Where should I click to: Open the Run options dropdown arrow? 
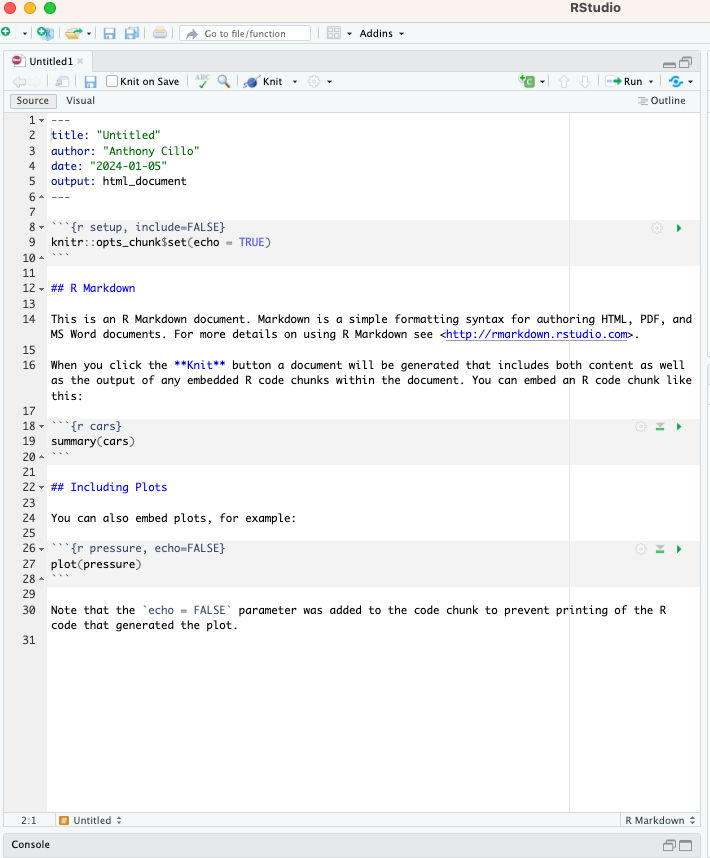point(651,82)
